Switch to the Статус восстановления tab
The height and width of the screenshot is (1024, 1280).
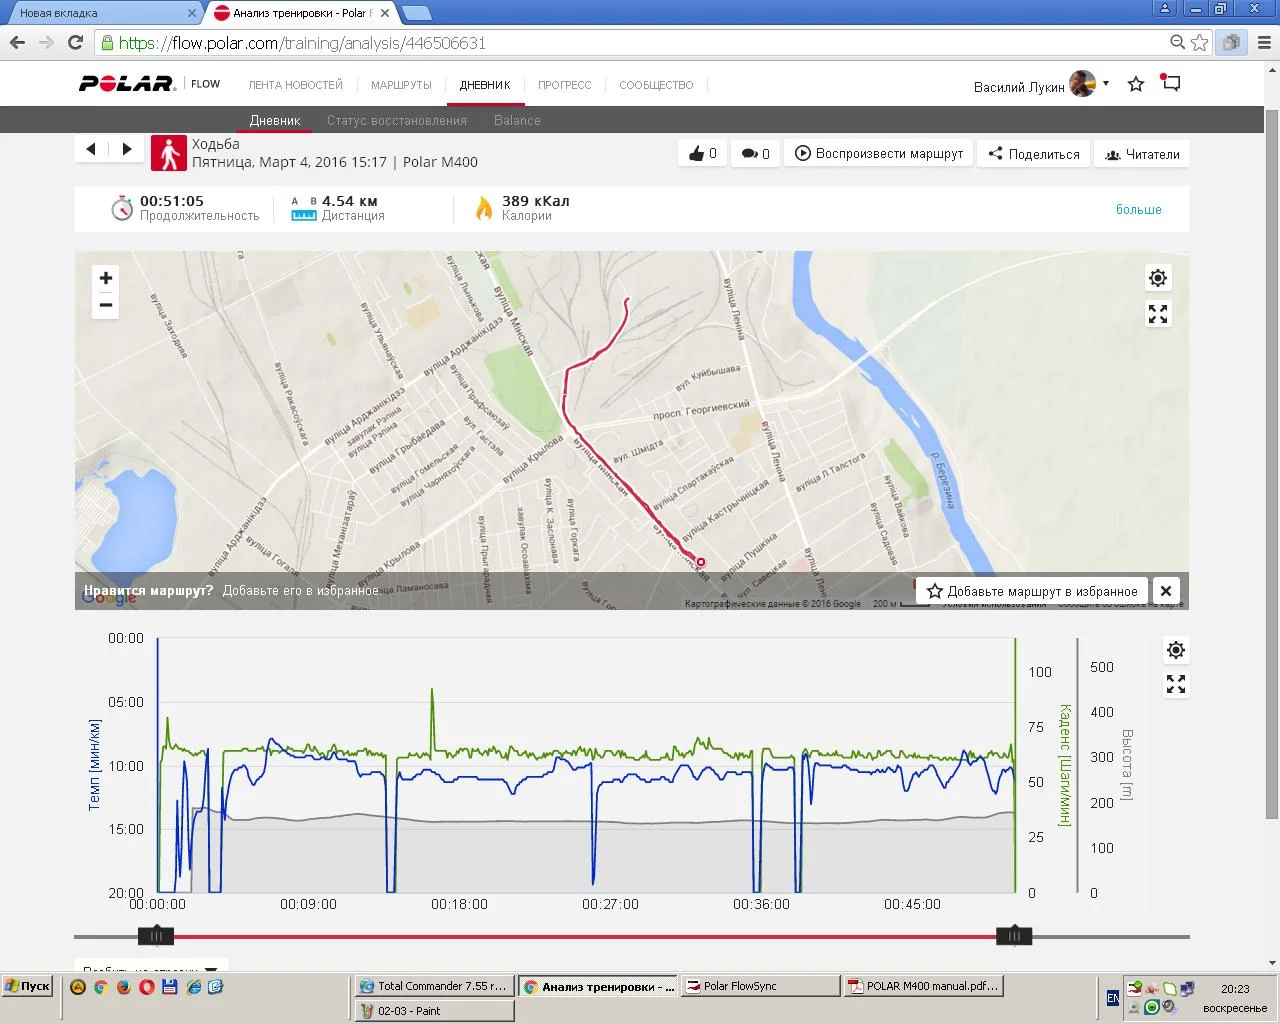(397, 121)
